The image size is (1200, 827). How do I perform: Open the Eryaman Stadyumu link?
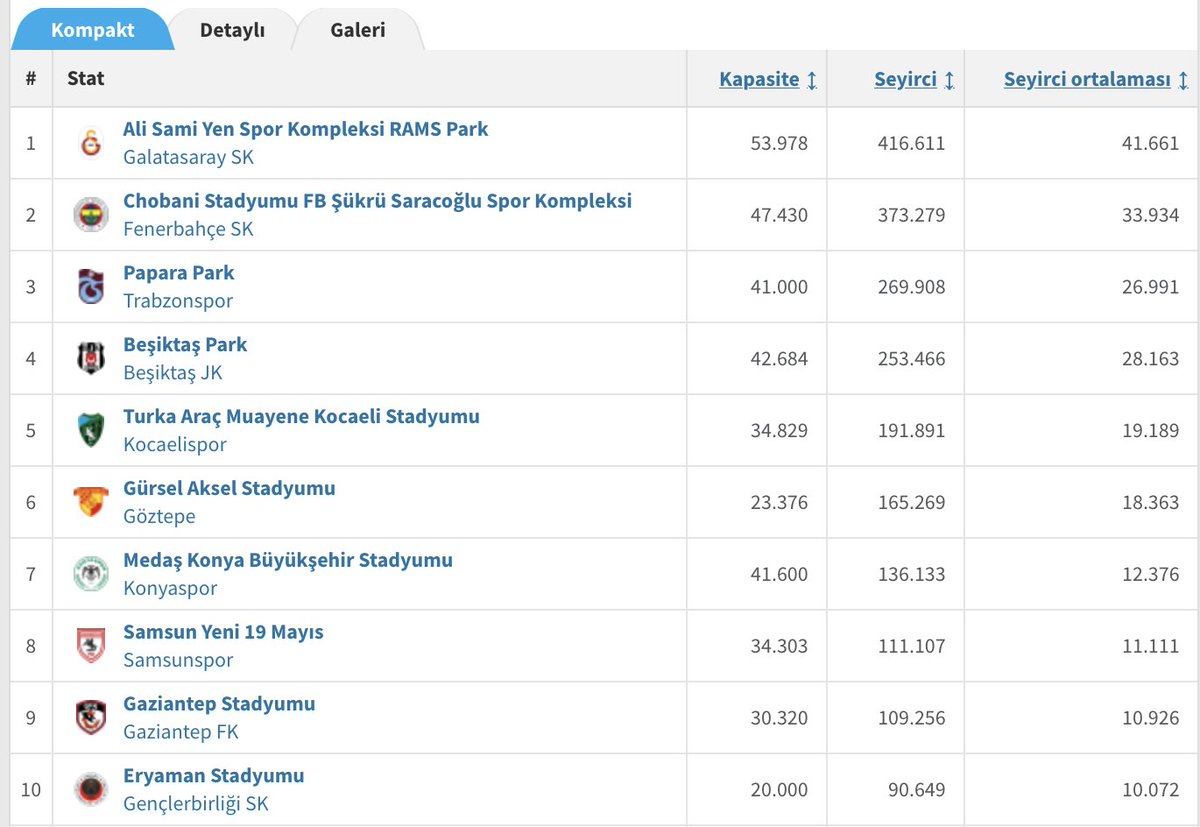click(x=213, y=777)
